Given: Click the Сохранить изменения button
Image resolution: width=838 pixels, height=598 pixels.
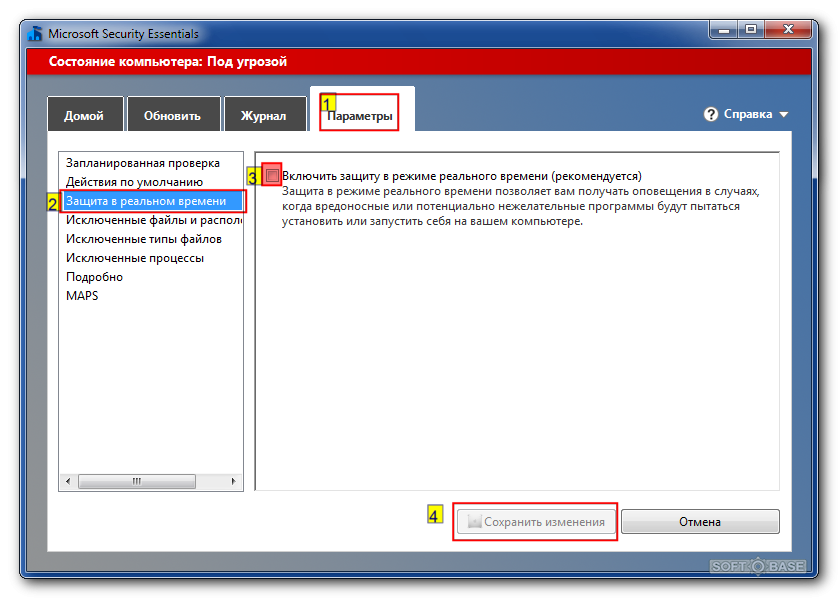Looking at the screenshot, I should 534,520.
